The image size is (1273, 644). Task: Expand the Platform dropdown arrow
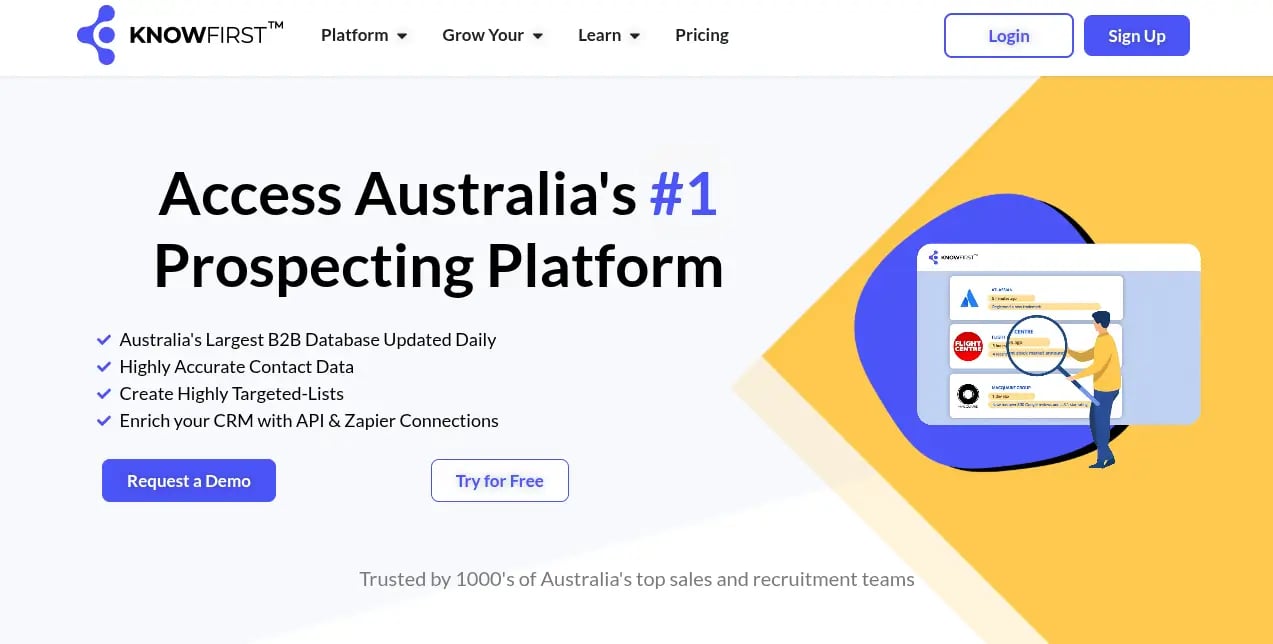coord(402,36)
